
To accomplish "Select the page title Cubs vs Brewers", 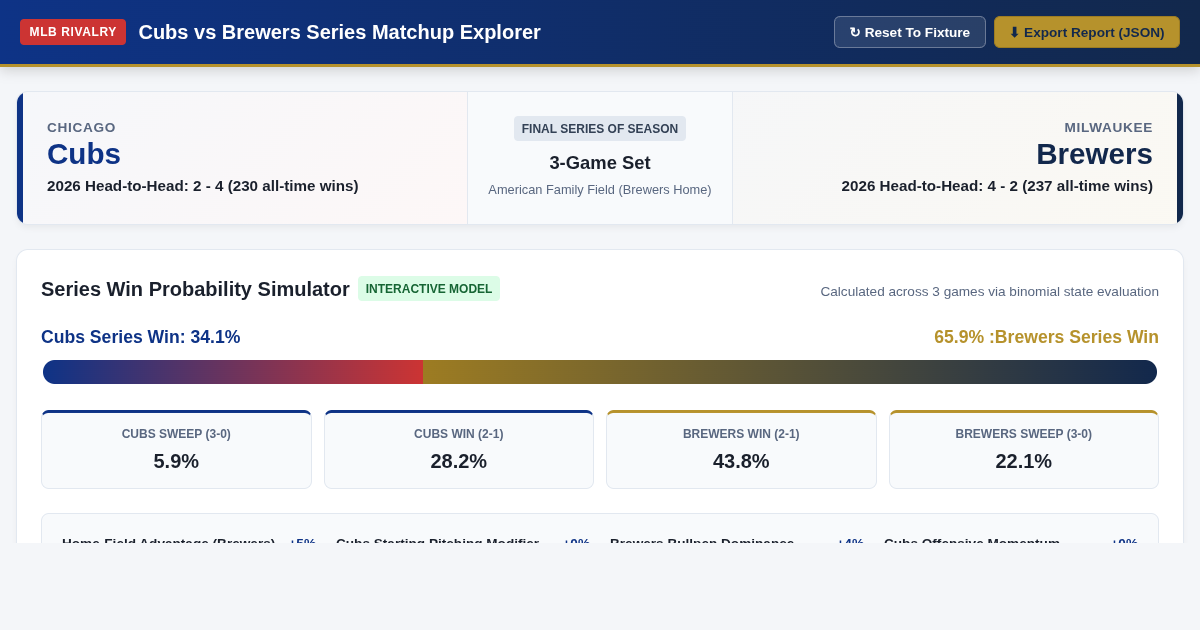I will (x=340, y=32).
